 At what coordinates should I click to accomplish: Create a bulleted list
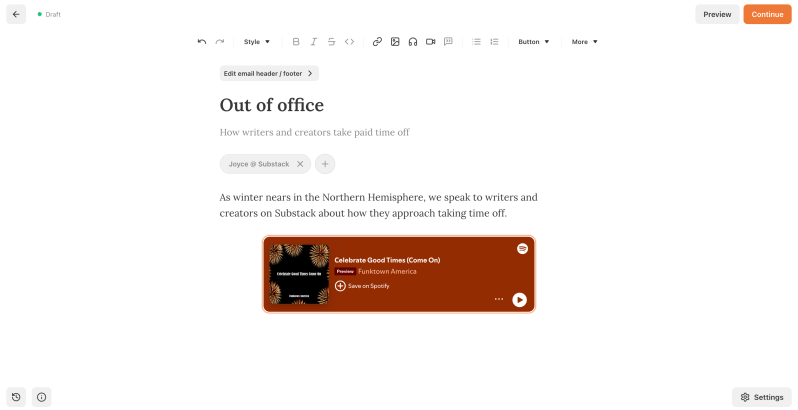(476, 42)
